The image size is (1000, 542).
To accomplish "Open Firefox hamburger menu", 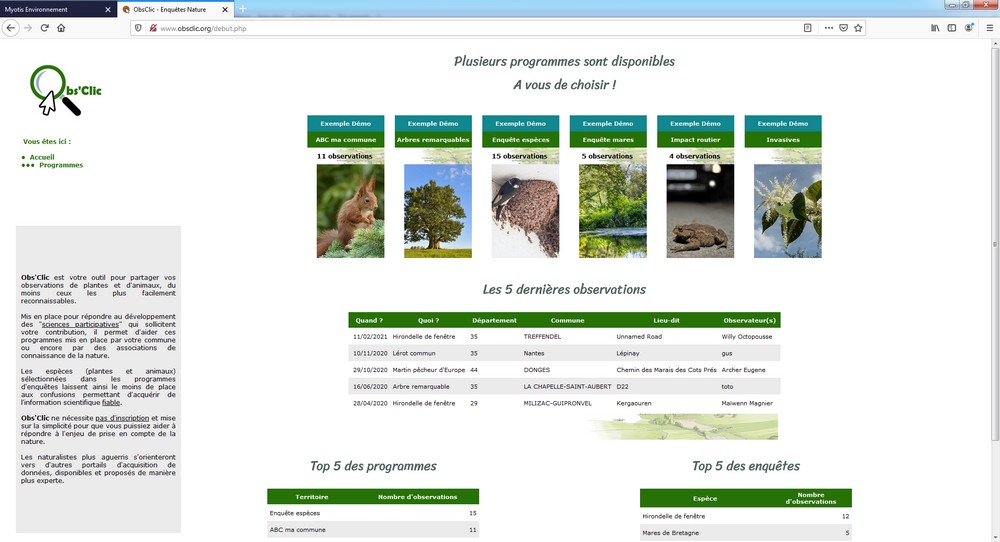I will (x=987, y=28).
